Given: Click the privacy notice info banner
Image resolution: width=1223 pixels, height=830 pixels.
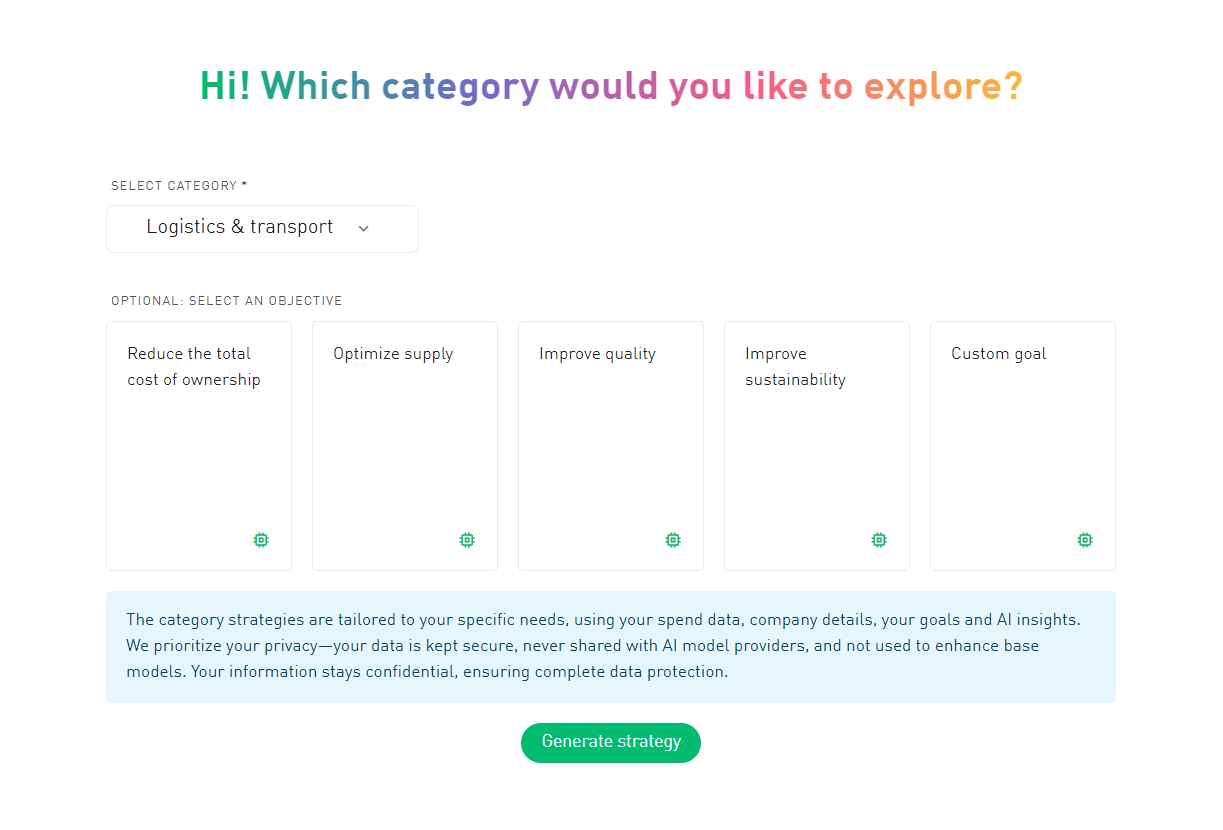Looking at the screenshot, I should click(x=611, y=646).
